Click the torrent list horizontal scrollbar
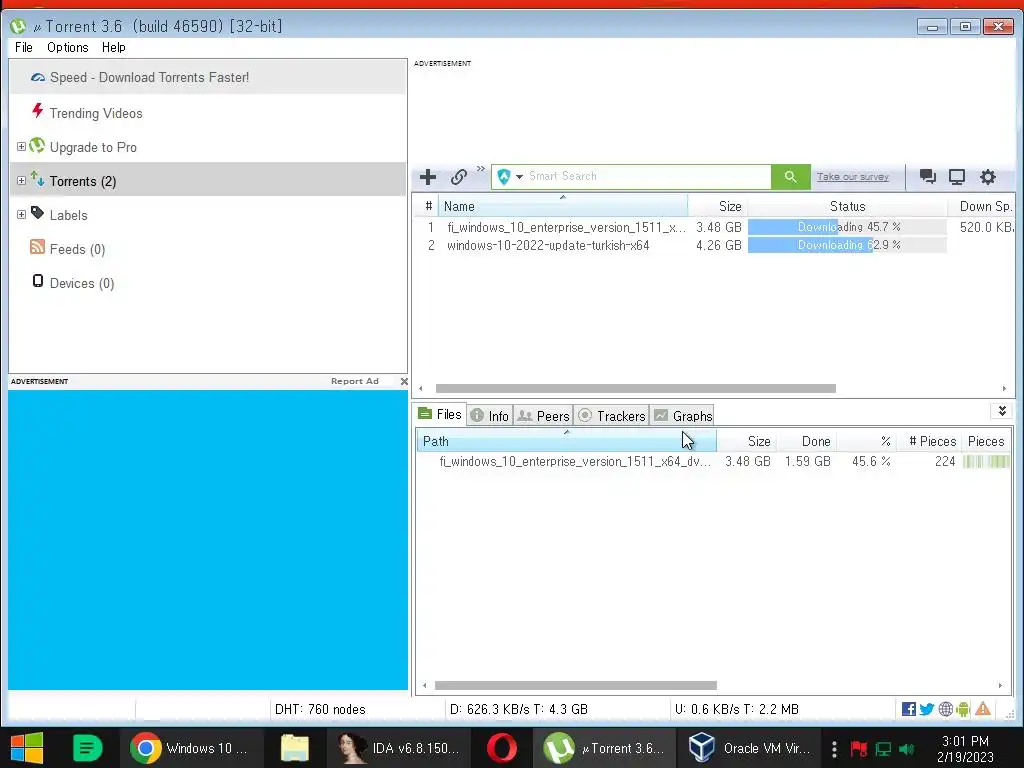Screen dimensions: 1024x768 coord(635,389)
